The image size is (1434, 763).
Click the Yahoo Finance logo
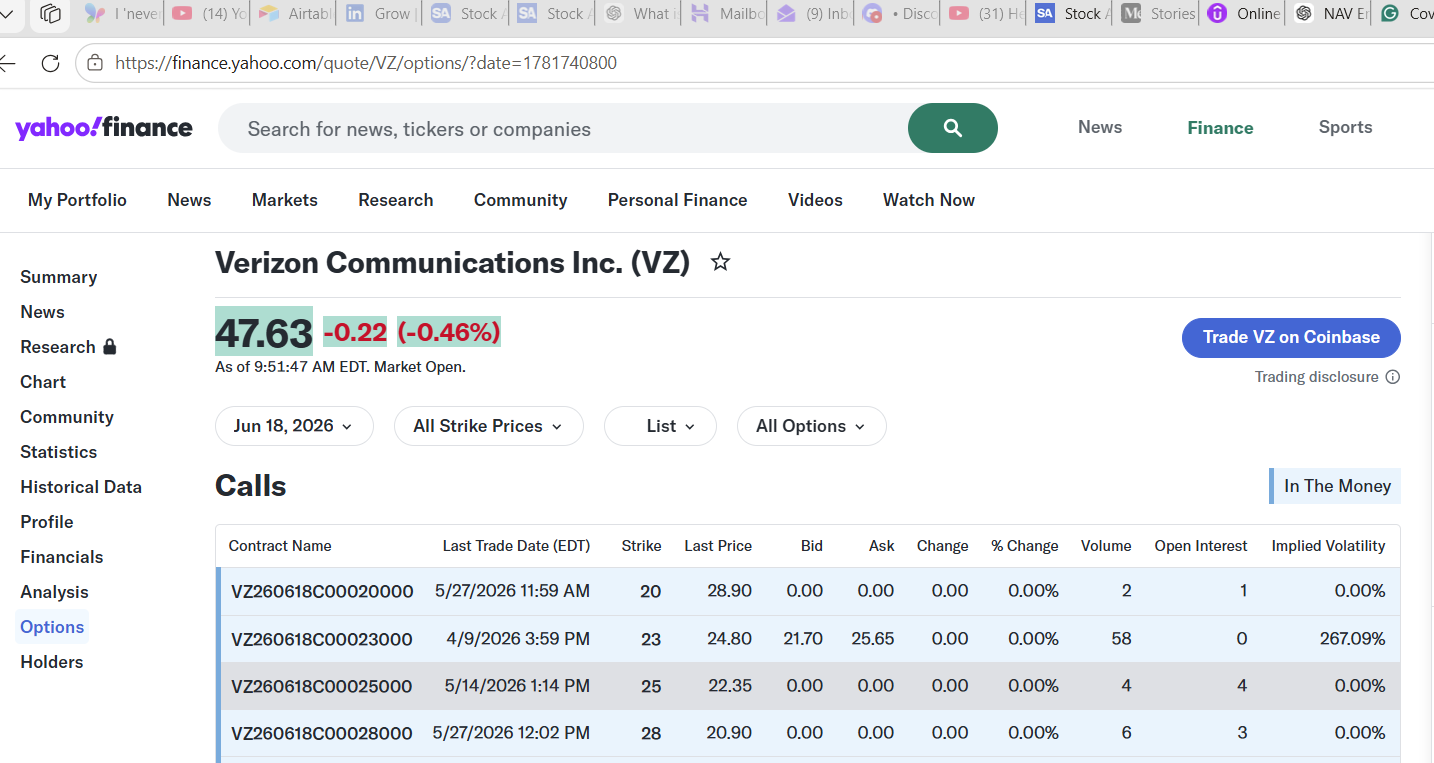(104, 128)
